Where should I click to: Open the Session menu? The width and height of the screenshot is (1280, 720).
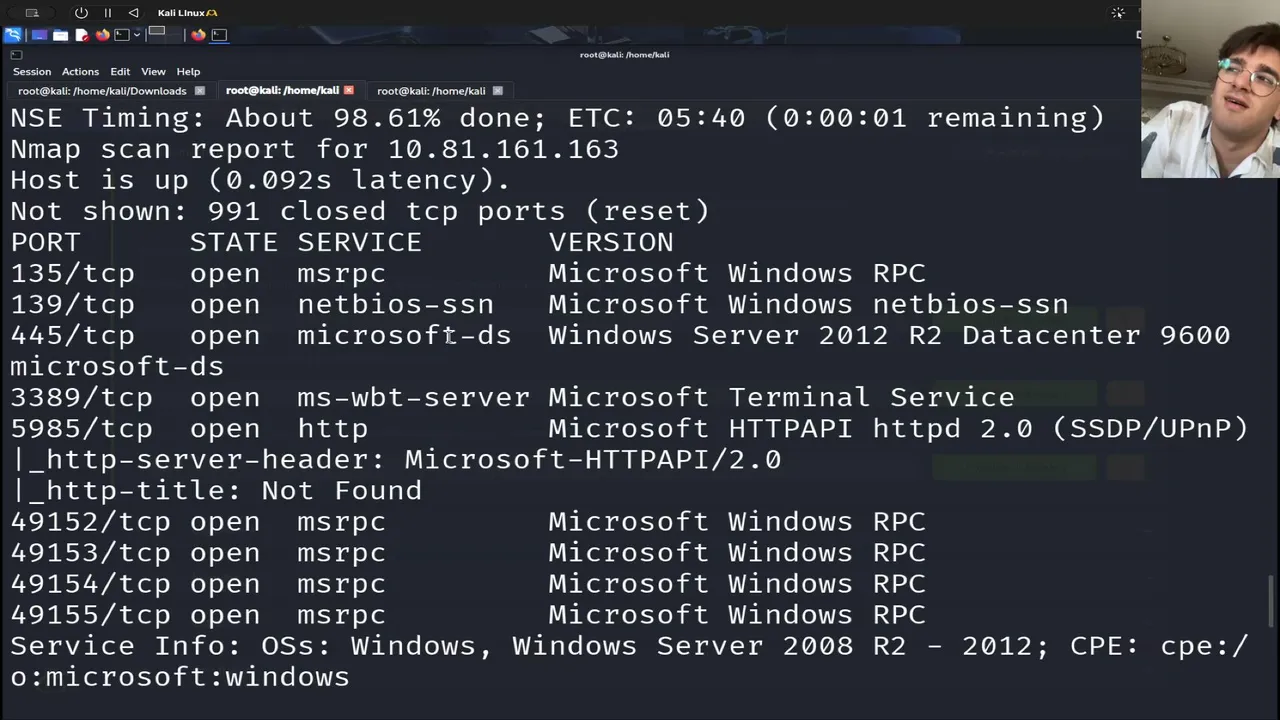coord(32,72)
